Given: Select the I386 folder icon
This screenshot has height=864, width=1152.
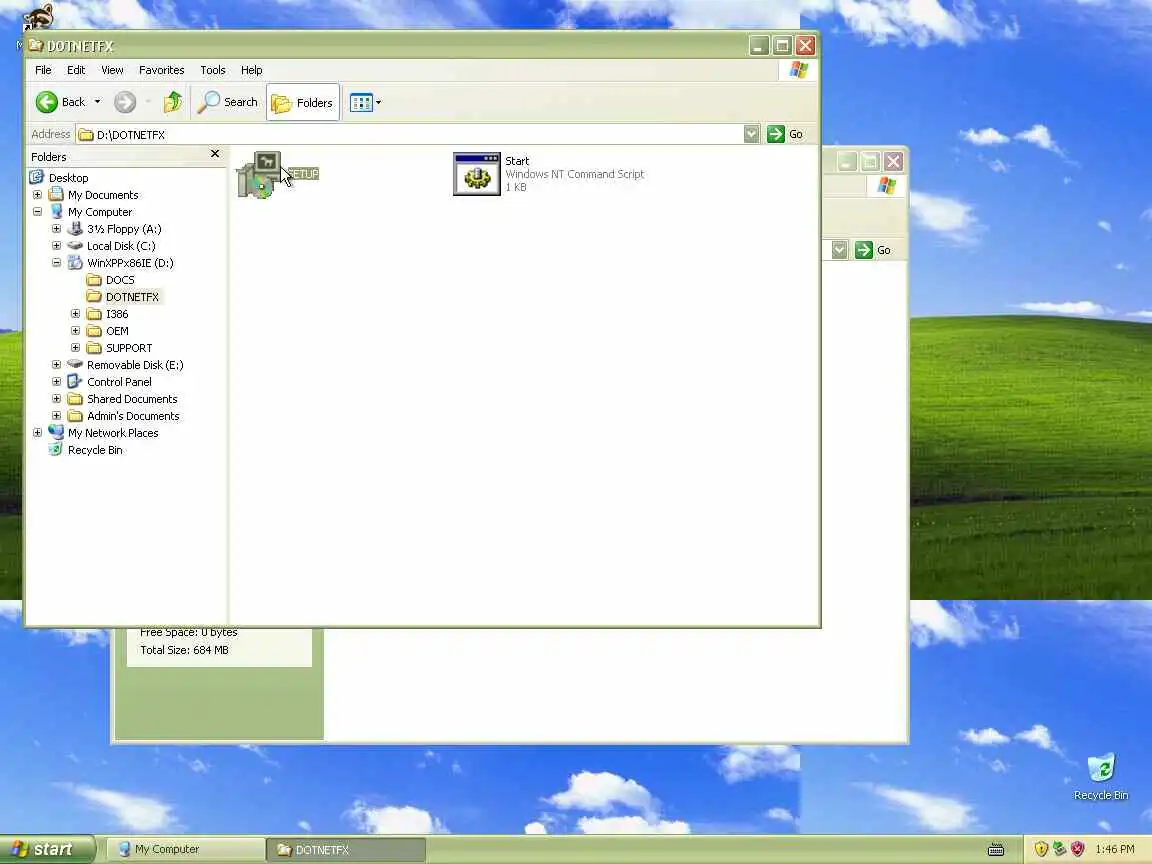Looking at the screenshot, I should pyautogui.click(x=94, y=314).
